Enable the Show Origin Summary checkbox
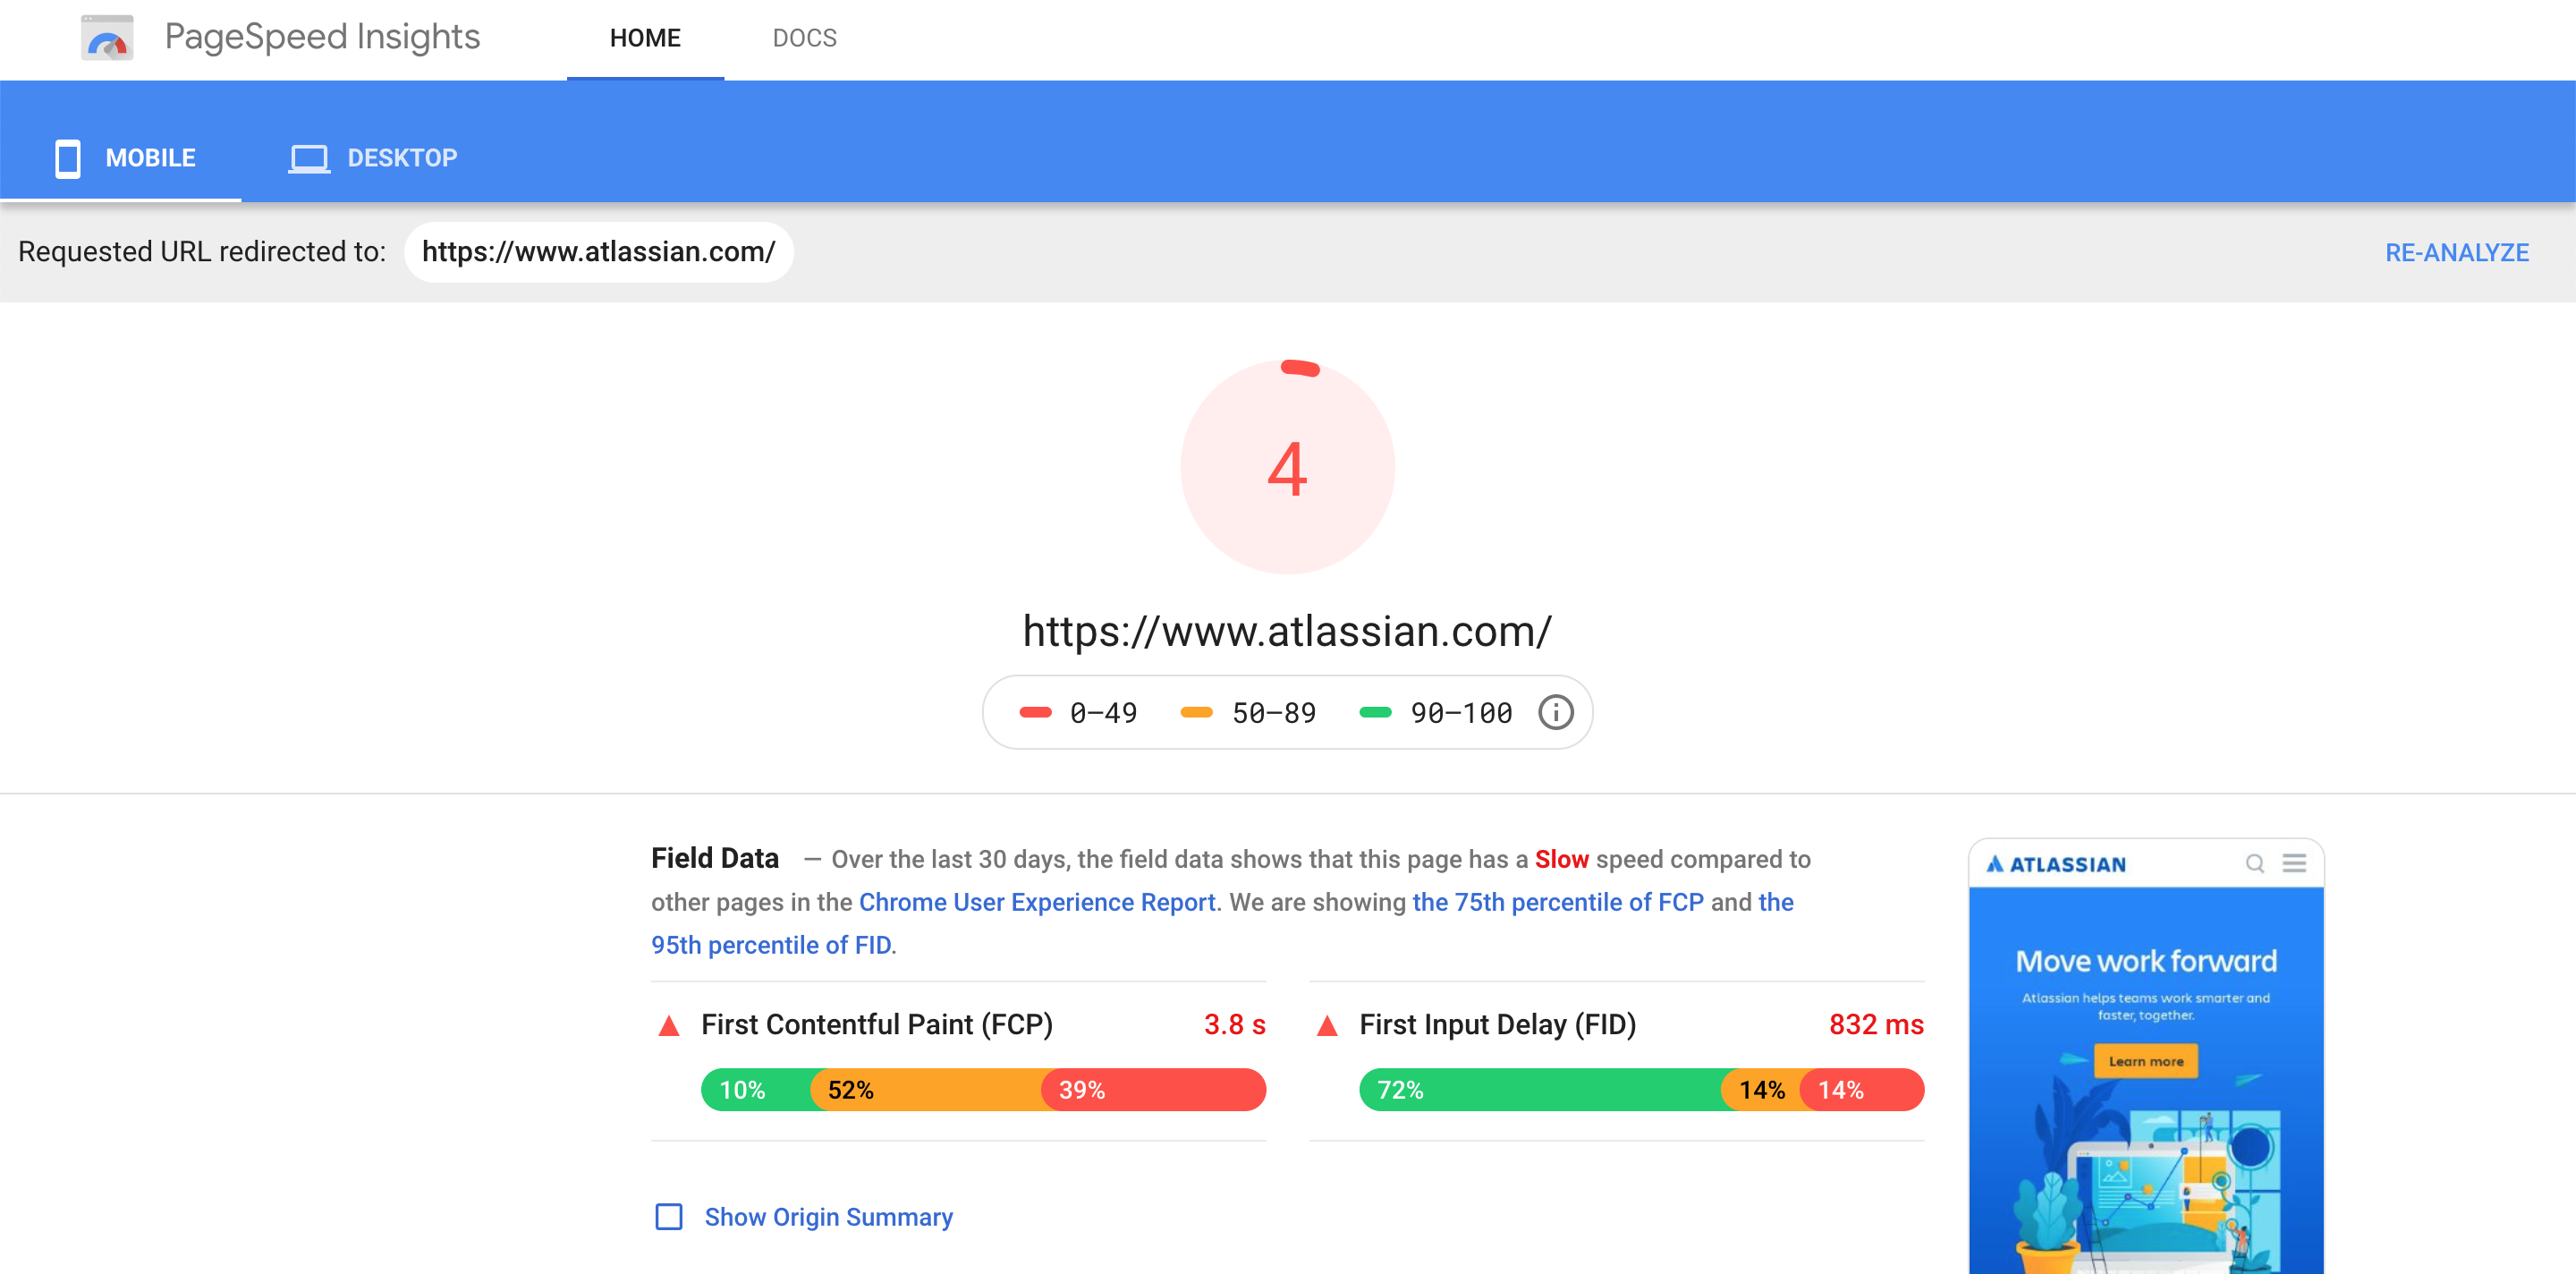 [669, 1216]
